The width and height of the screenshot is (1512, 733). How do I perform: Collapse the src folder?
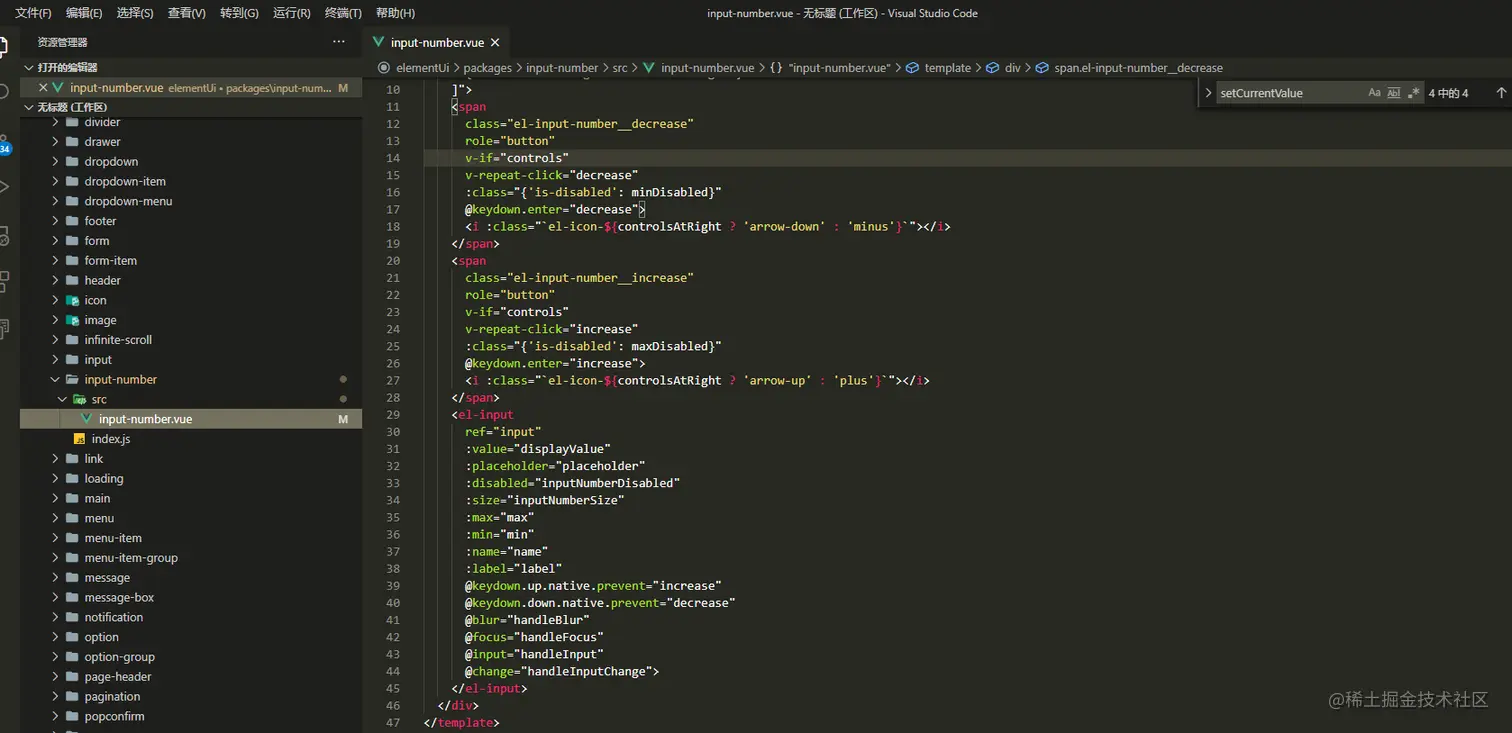coord(63,400)
